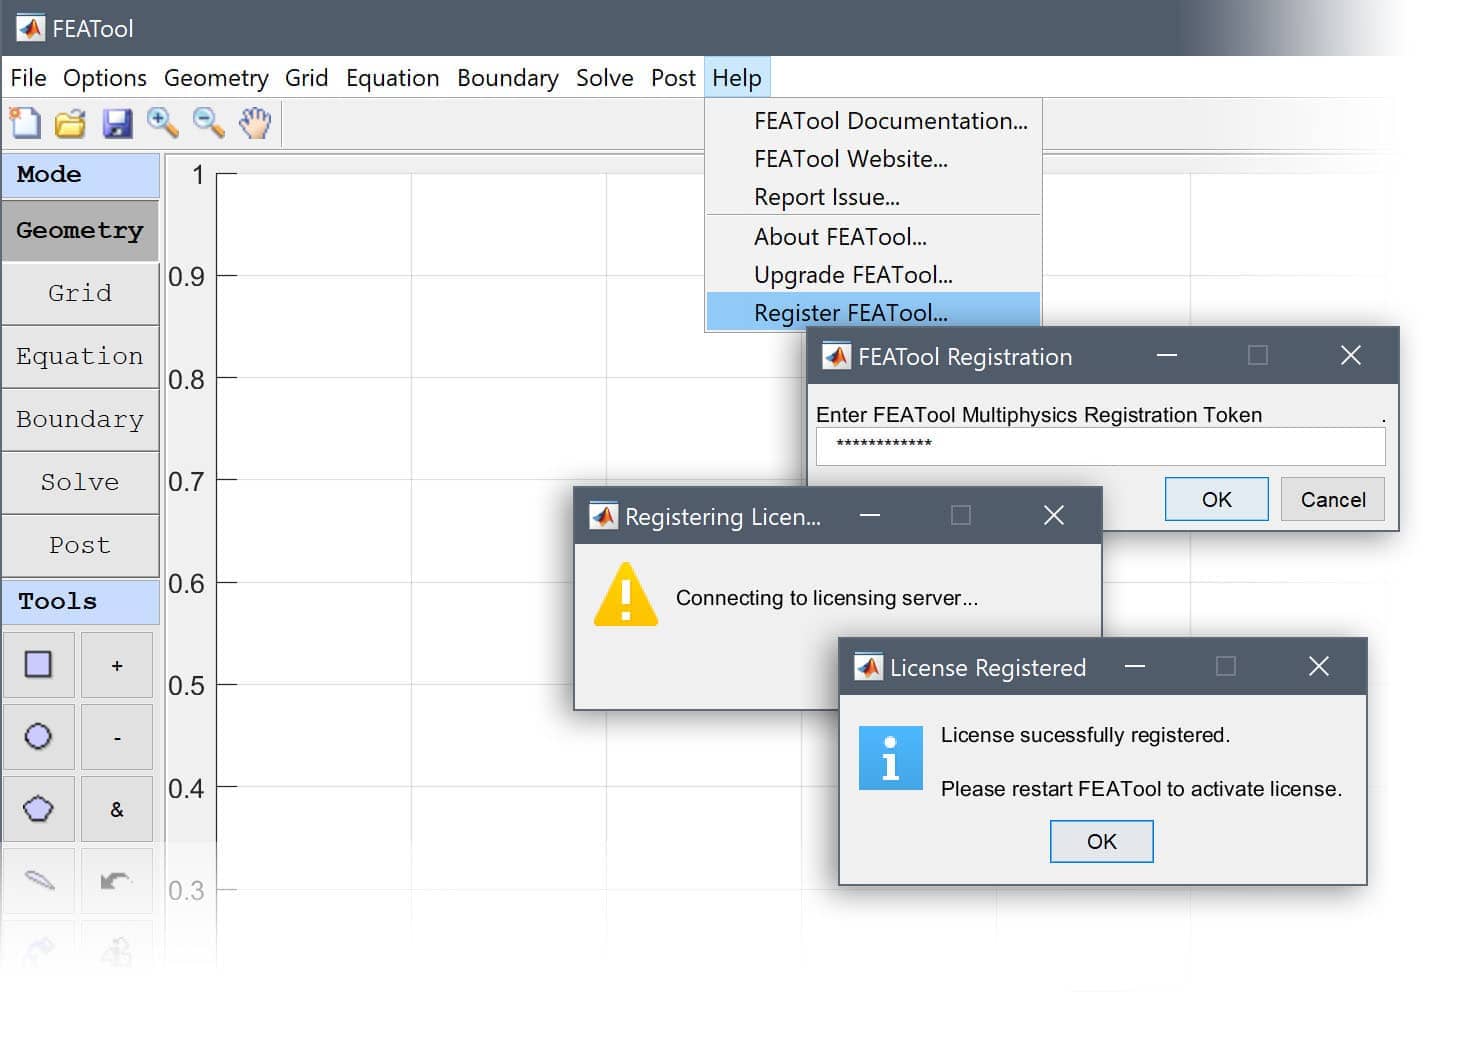Viewport: 1483px width, 1041px height.
Task: Switch to Solve mode in sidebar
Action: (x=80, y=483)
